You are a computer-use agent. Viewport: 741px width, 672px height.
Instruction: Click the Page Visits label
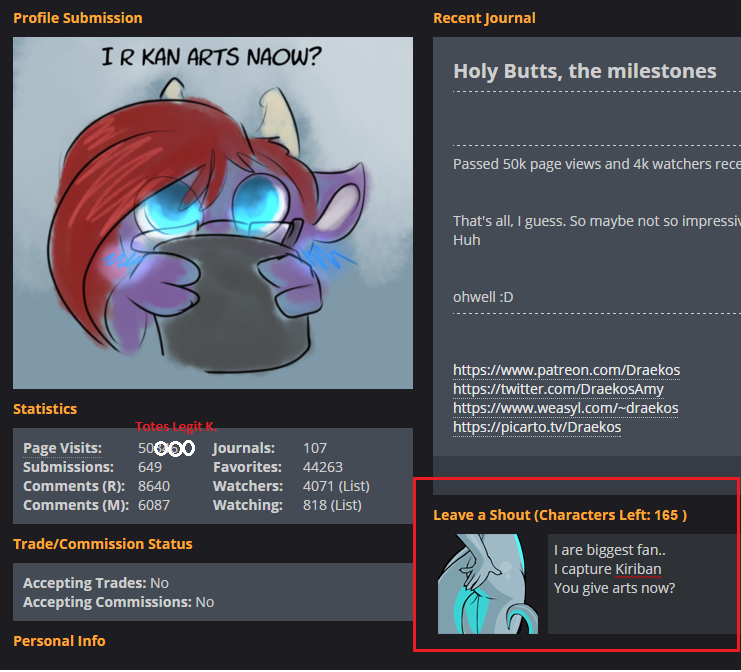tap(62, 448)
